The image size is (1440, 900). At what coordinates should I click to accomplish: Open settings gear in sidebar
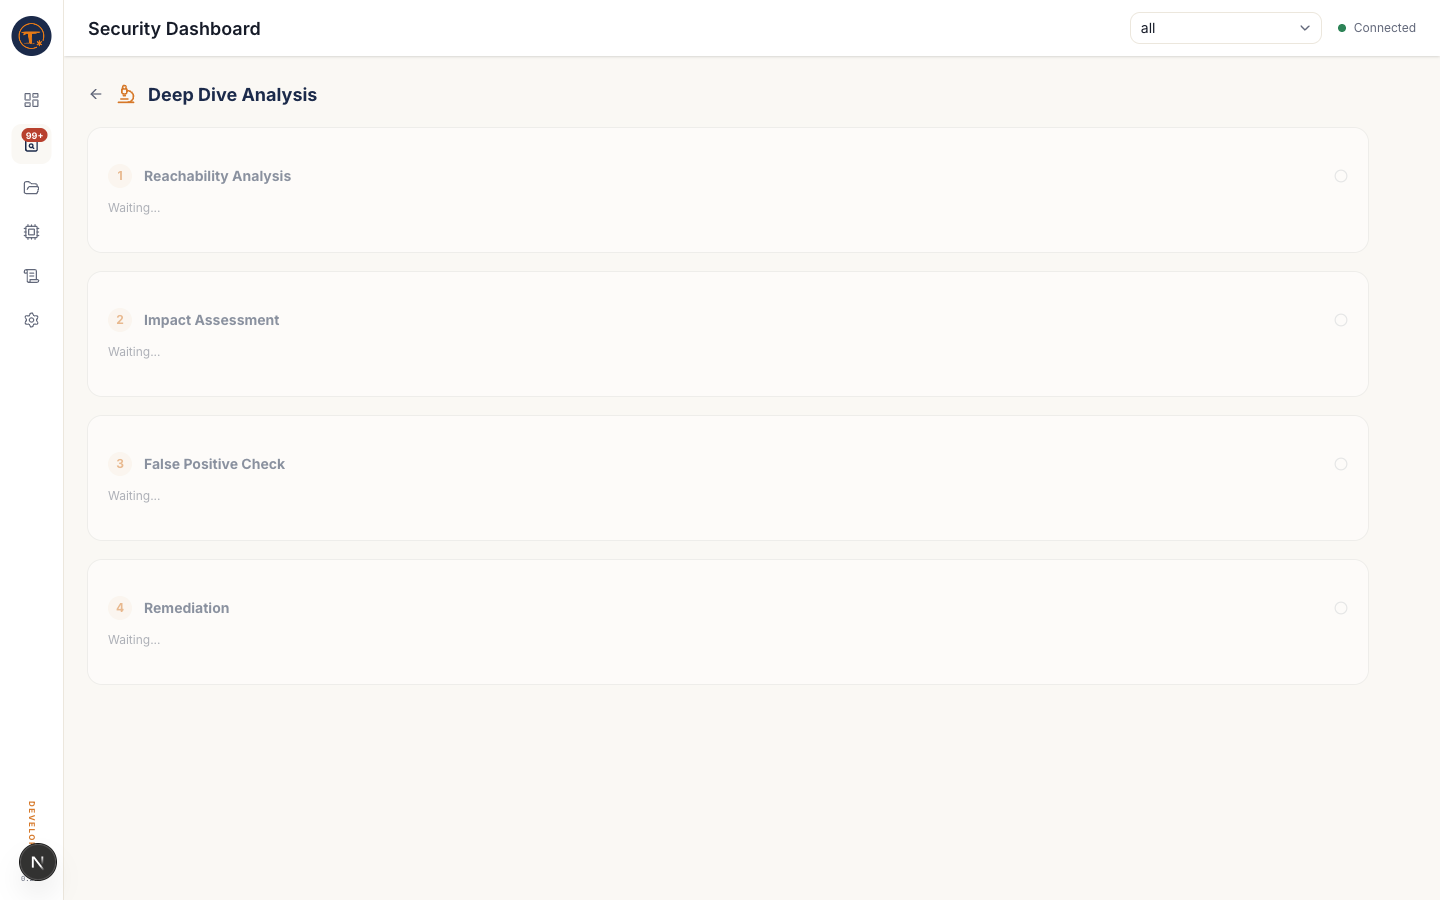pos(31,320)
